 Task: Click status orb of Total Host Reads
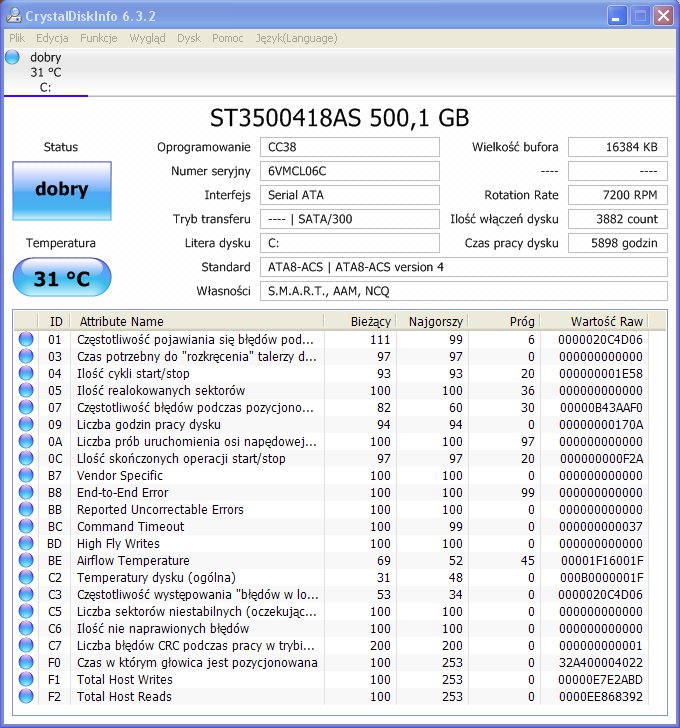coord(26,696)
